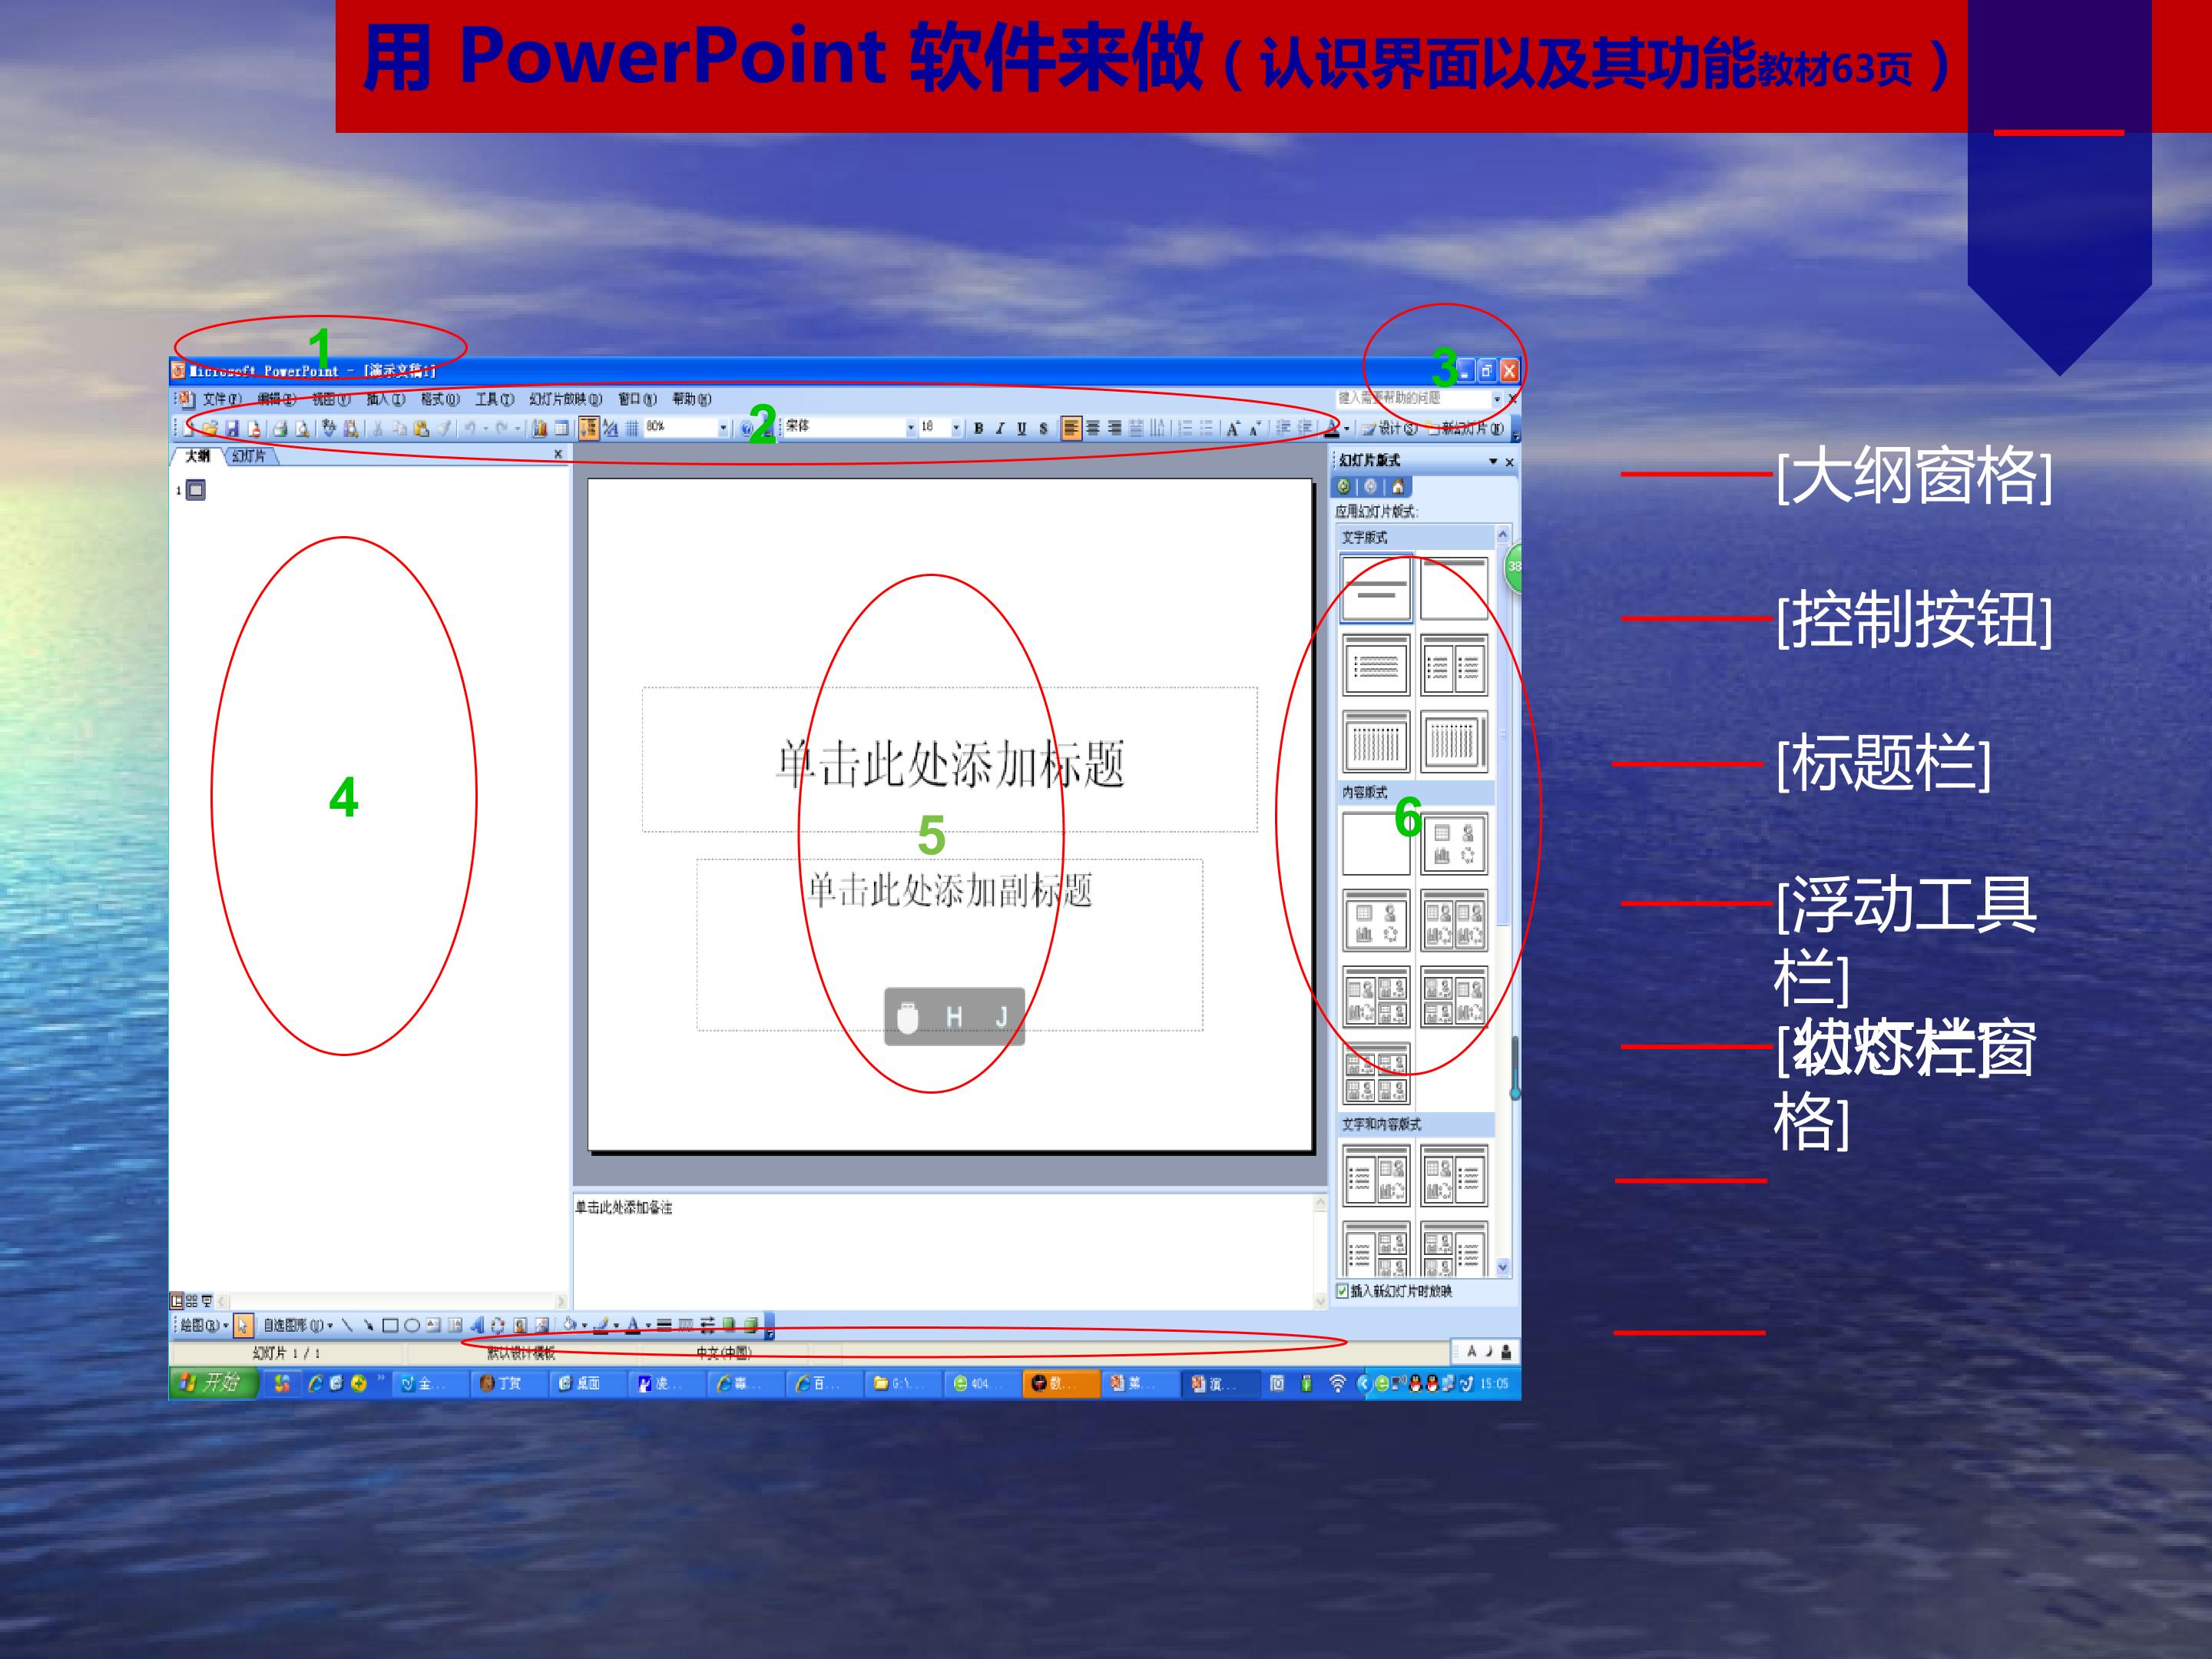Toggle Underline formatting
The width and height of the screenshot is (2212, 1659).
[1021, 429]
